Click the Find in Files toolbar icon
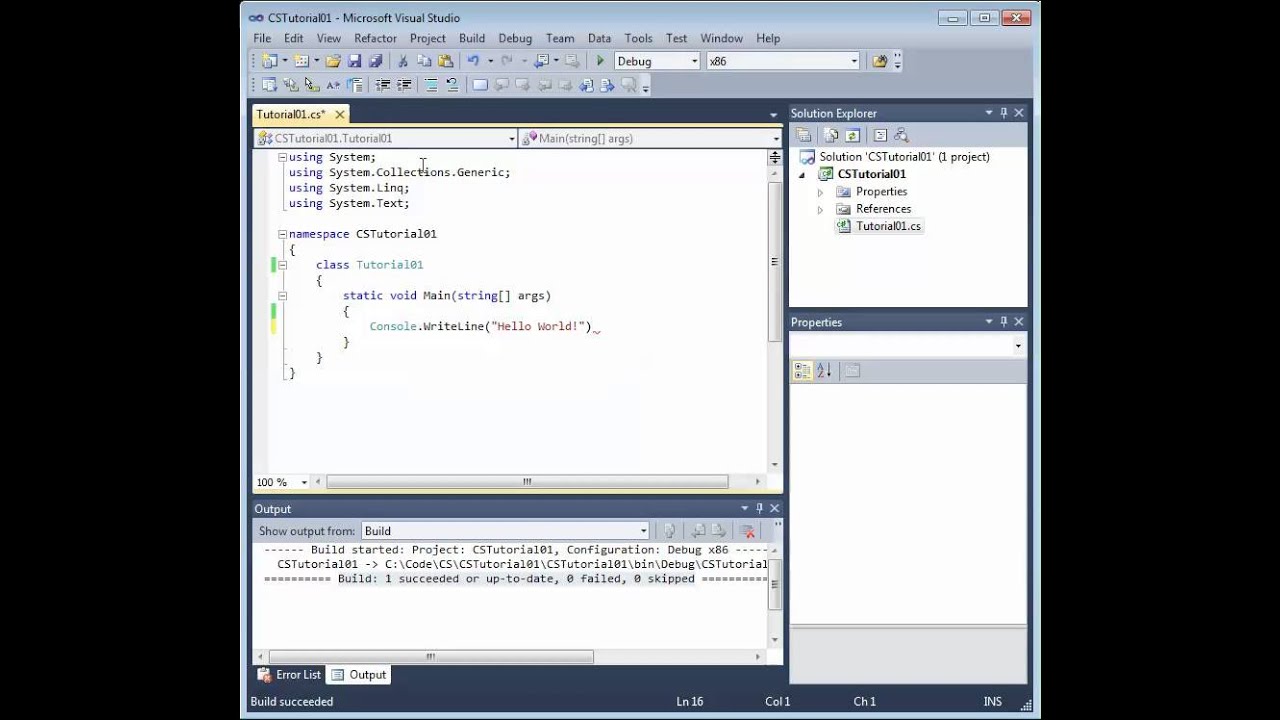This screenshot has height=720, width=1280. click(x=879, y=61)
